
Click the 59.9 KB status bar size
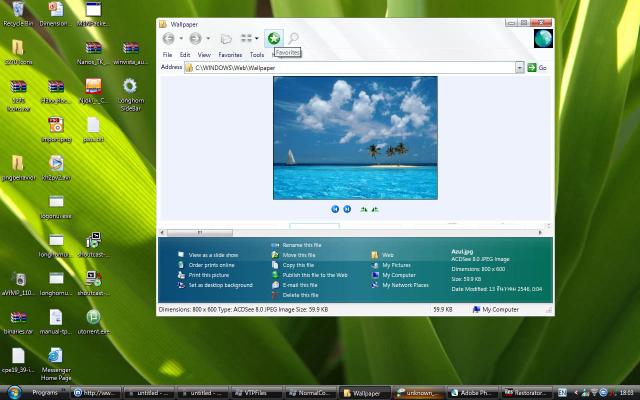443,310
